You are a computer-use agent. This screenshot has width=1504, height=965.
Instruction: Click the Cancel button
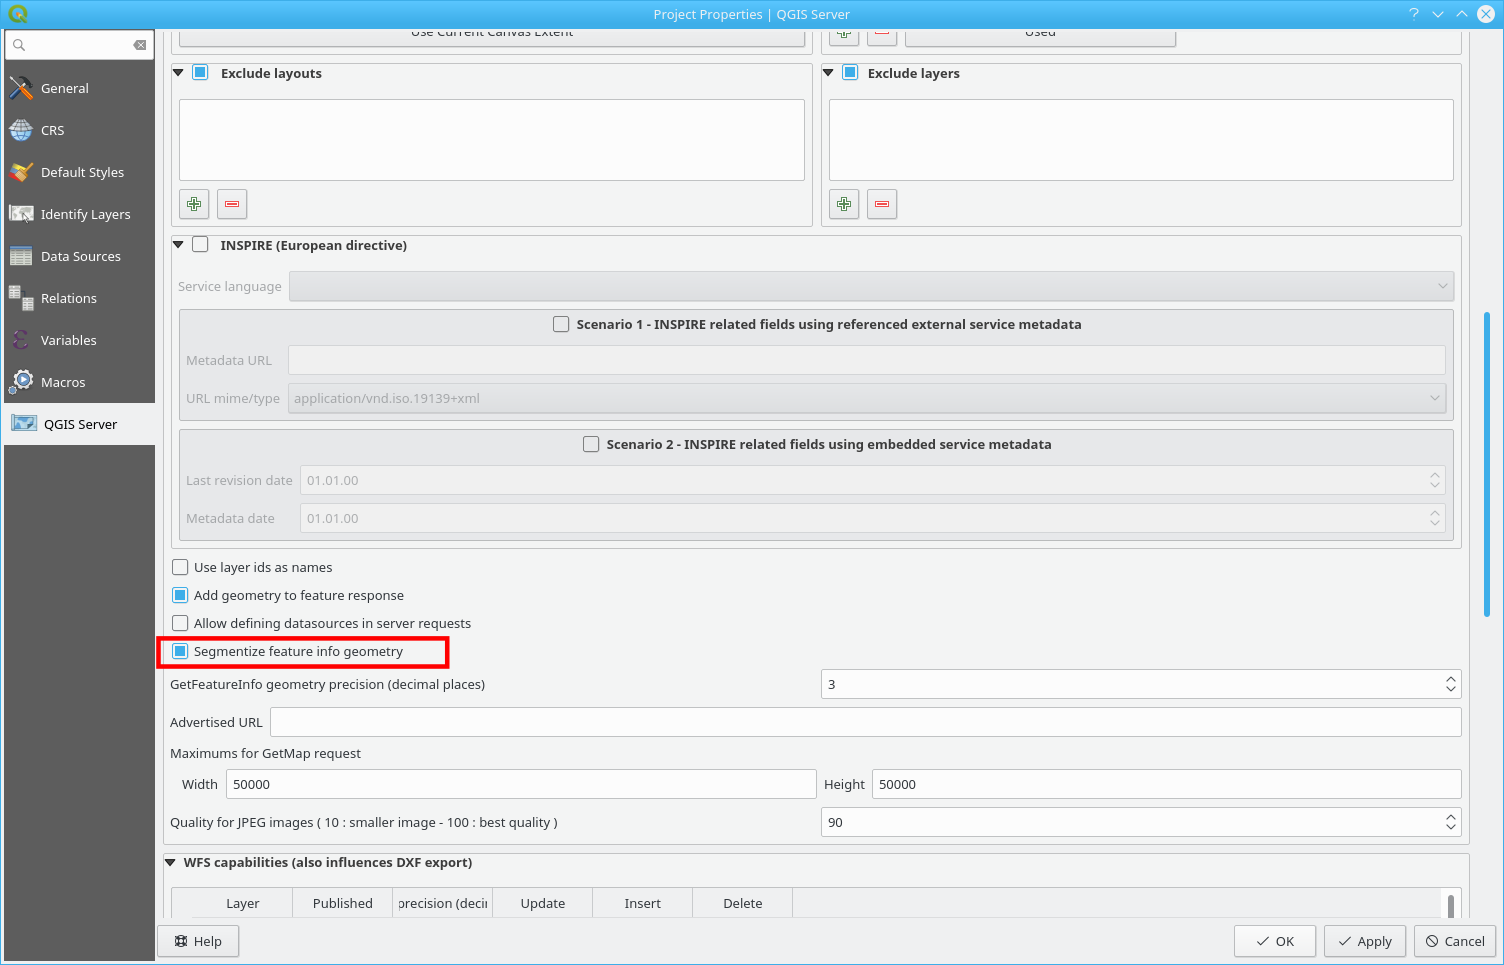point(1455,941)
